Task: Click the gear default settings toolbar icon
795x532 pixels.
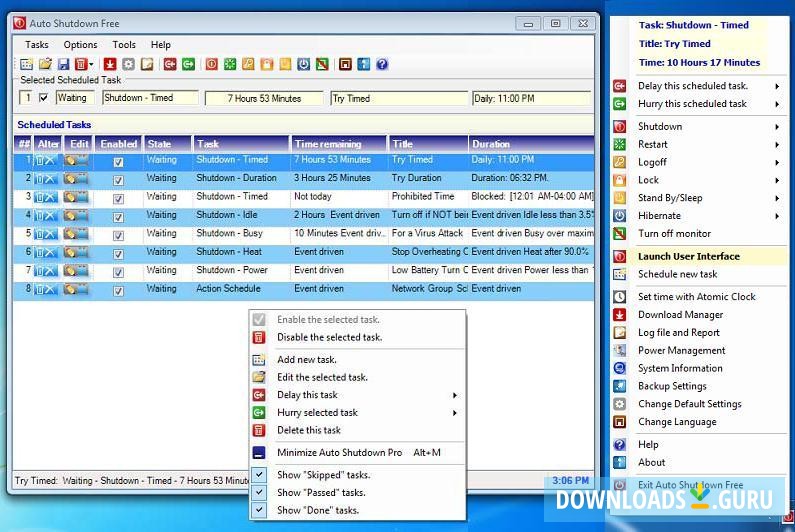Action: tap(129, 64)
